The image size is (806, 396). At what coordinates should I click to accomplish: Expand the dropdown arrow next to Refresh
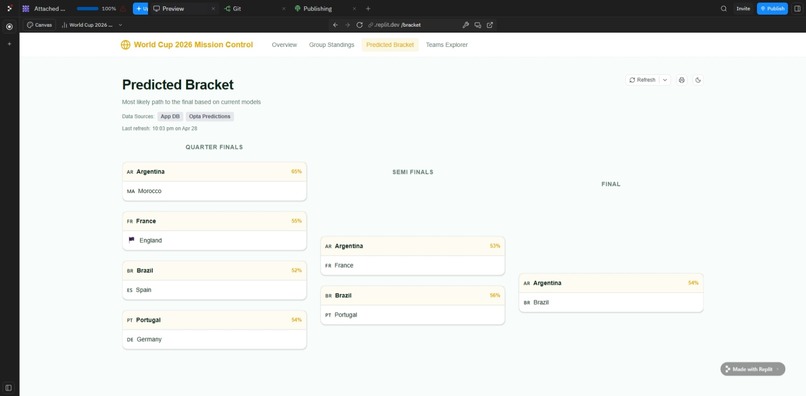click(x=665, y=80)
